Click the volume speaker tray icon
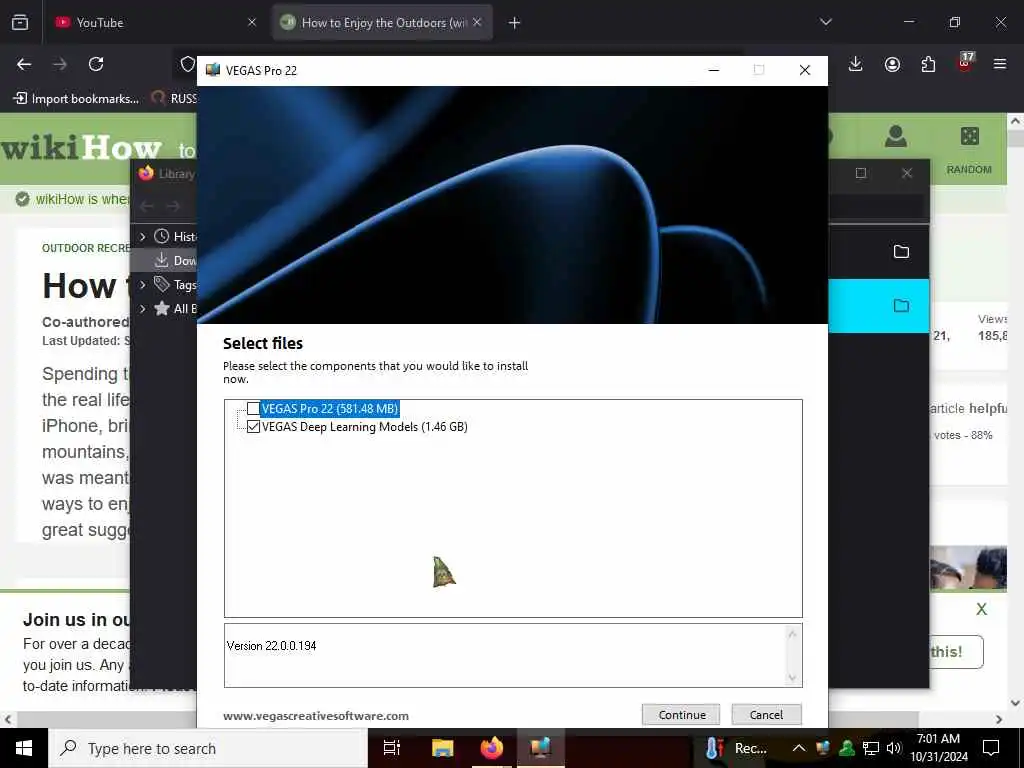1024x768 pixels. click(x=894, y=748)
